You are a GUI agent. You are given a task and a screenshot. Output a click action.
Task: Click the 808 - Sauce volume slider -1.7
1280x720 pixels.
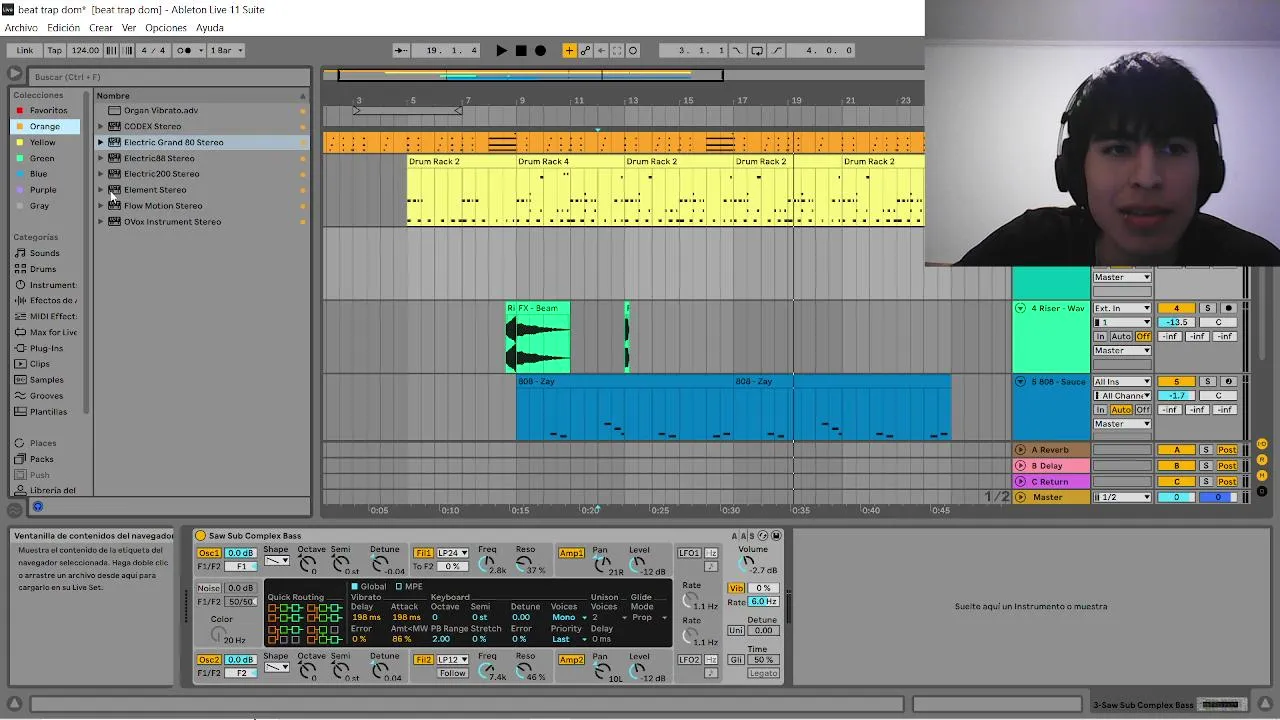[1177, 396]
